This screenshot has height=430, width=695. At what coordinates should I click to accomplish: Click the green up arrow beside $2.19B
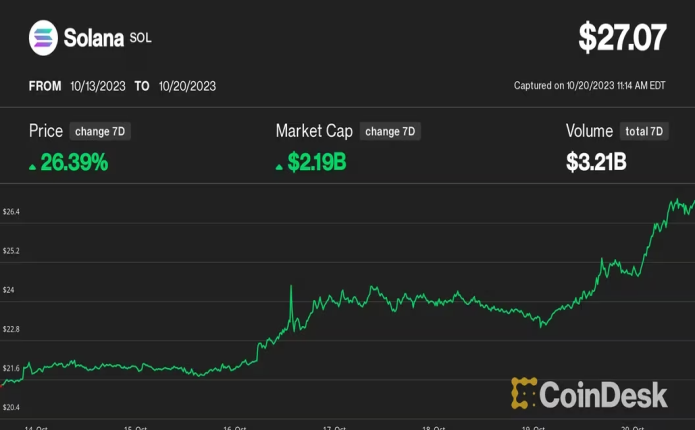point(279,167)
